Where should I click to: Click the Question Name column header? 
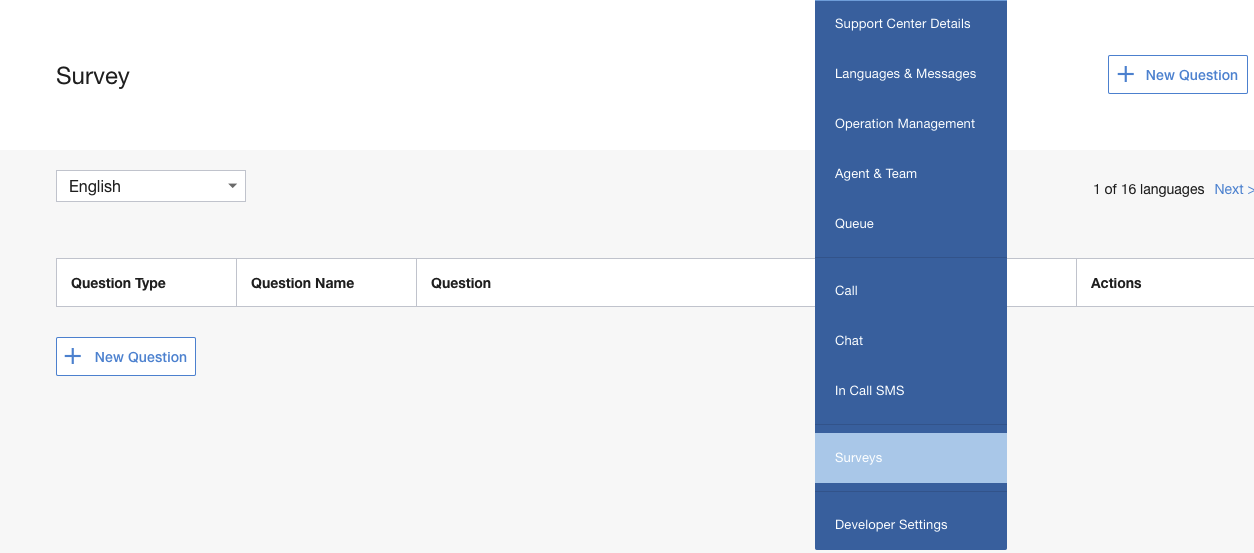pyautogui.click(x=302, y=283)
